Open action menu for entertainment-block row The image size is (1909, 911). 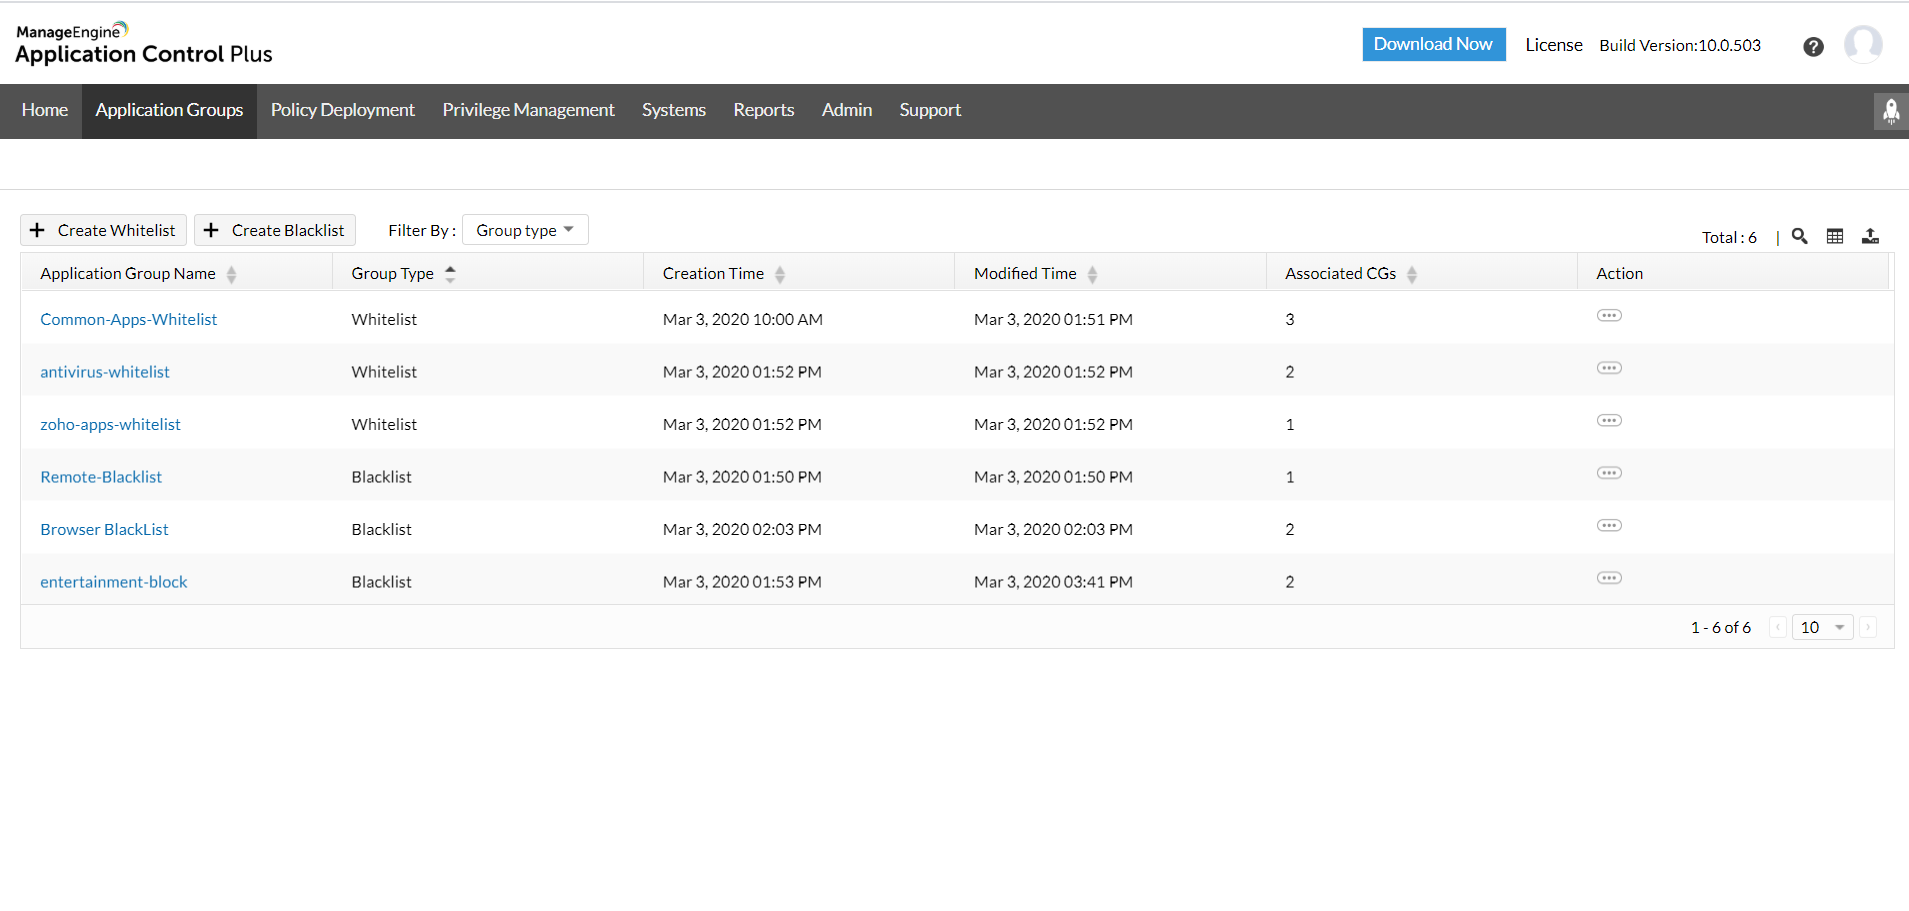[1608, 579]
